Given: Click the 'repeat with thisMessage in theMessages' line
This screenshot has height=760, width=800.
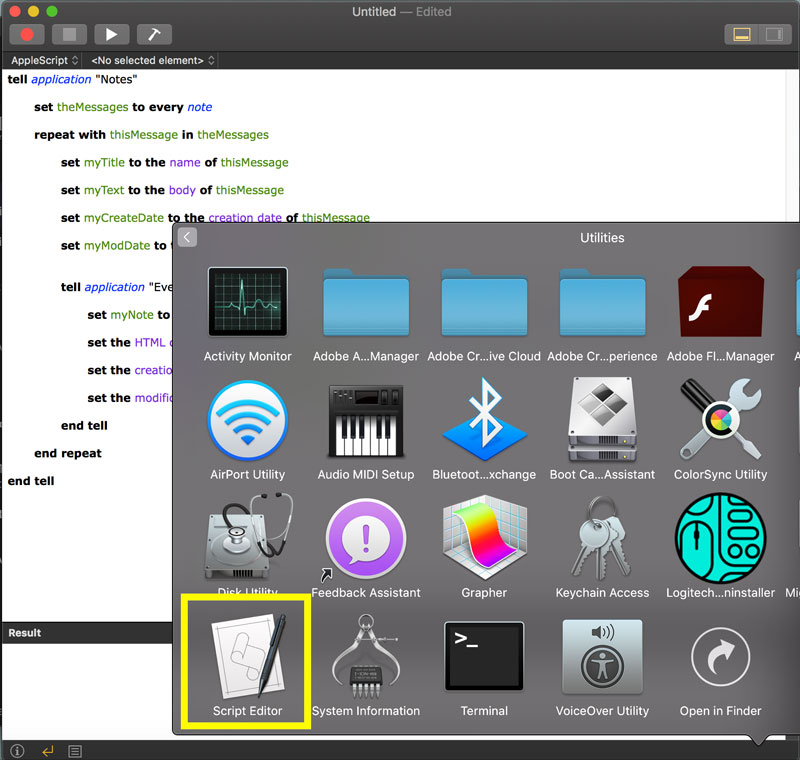Looking at the screenshot, I should 152,135.
